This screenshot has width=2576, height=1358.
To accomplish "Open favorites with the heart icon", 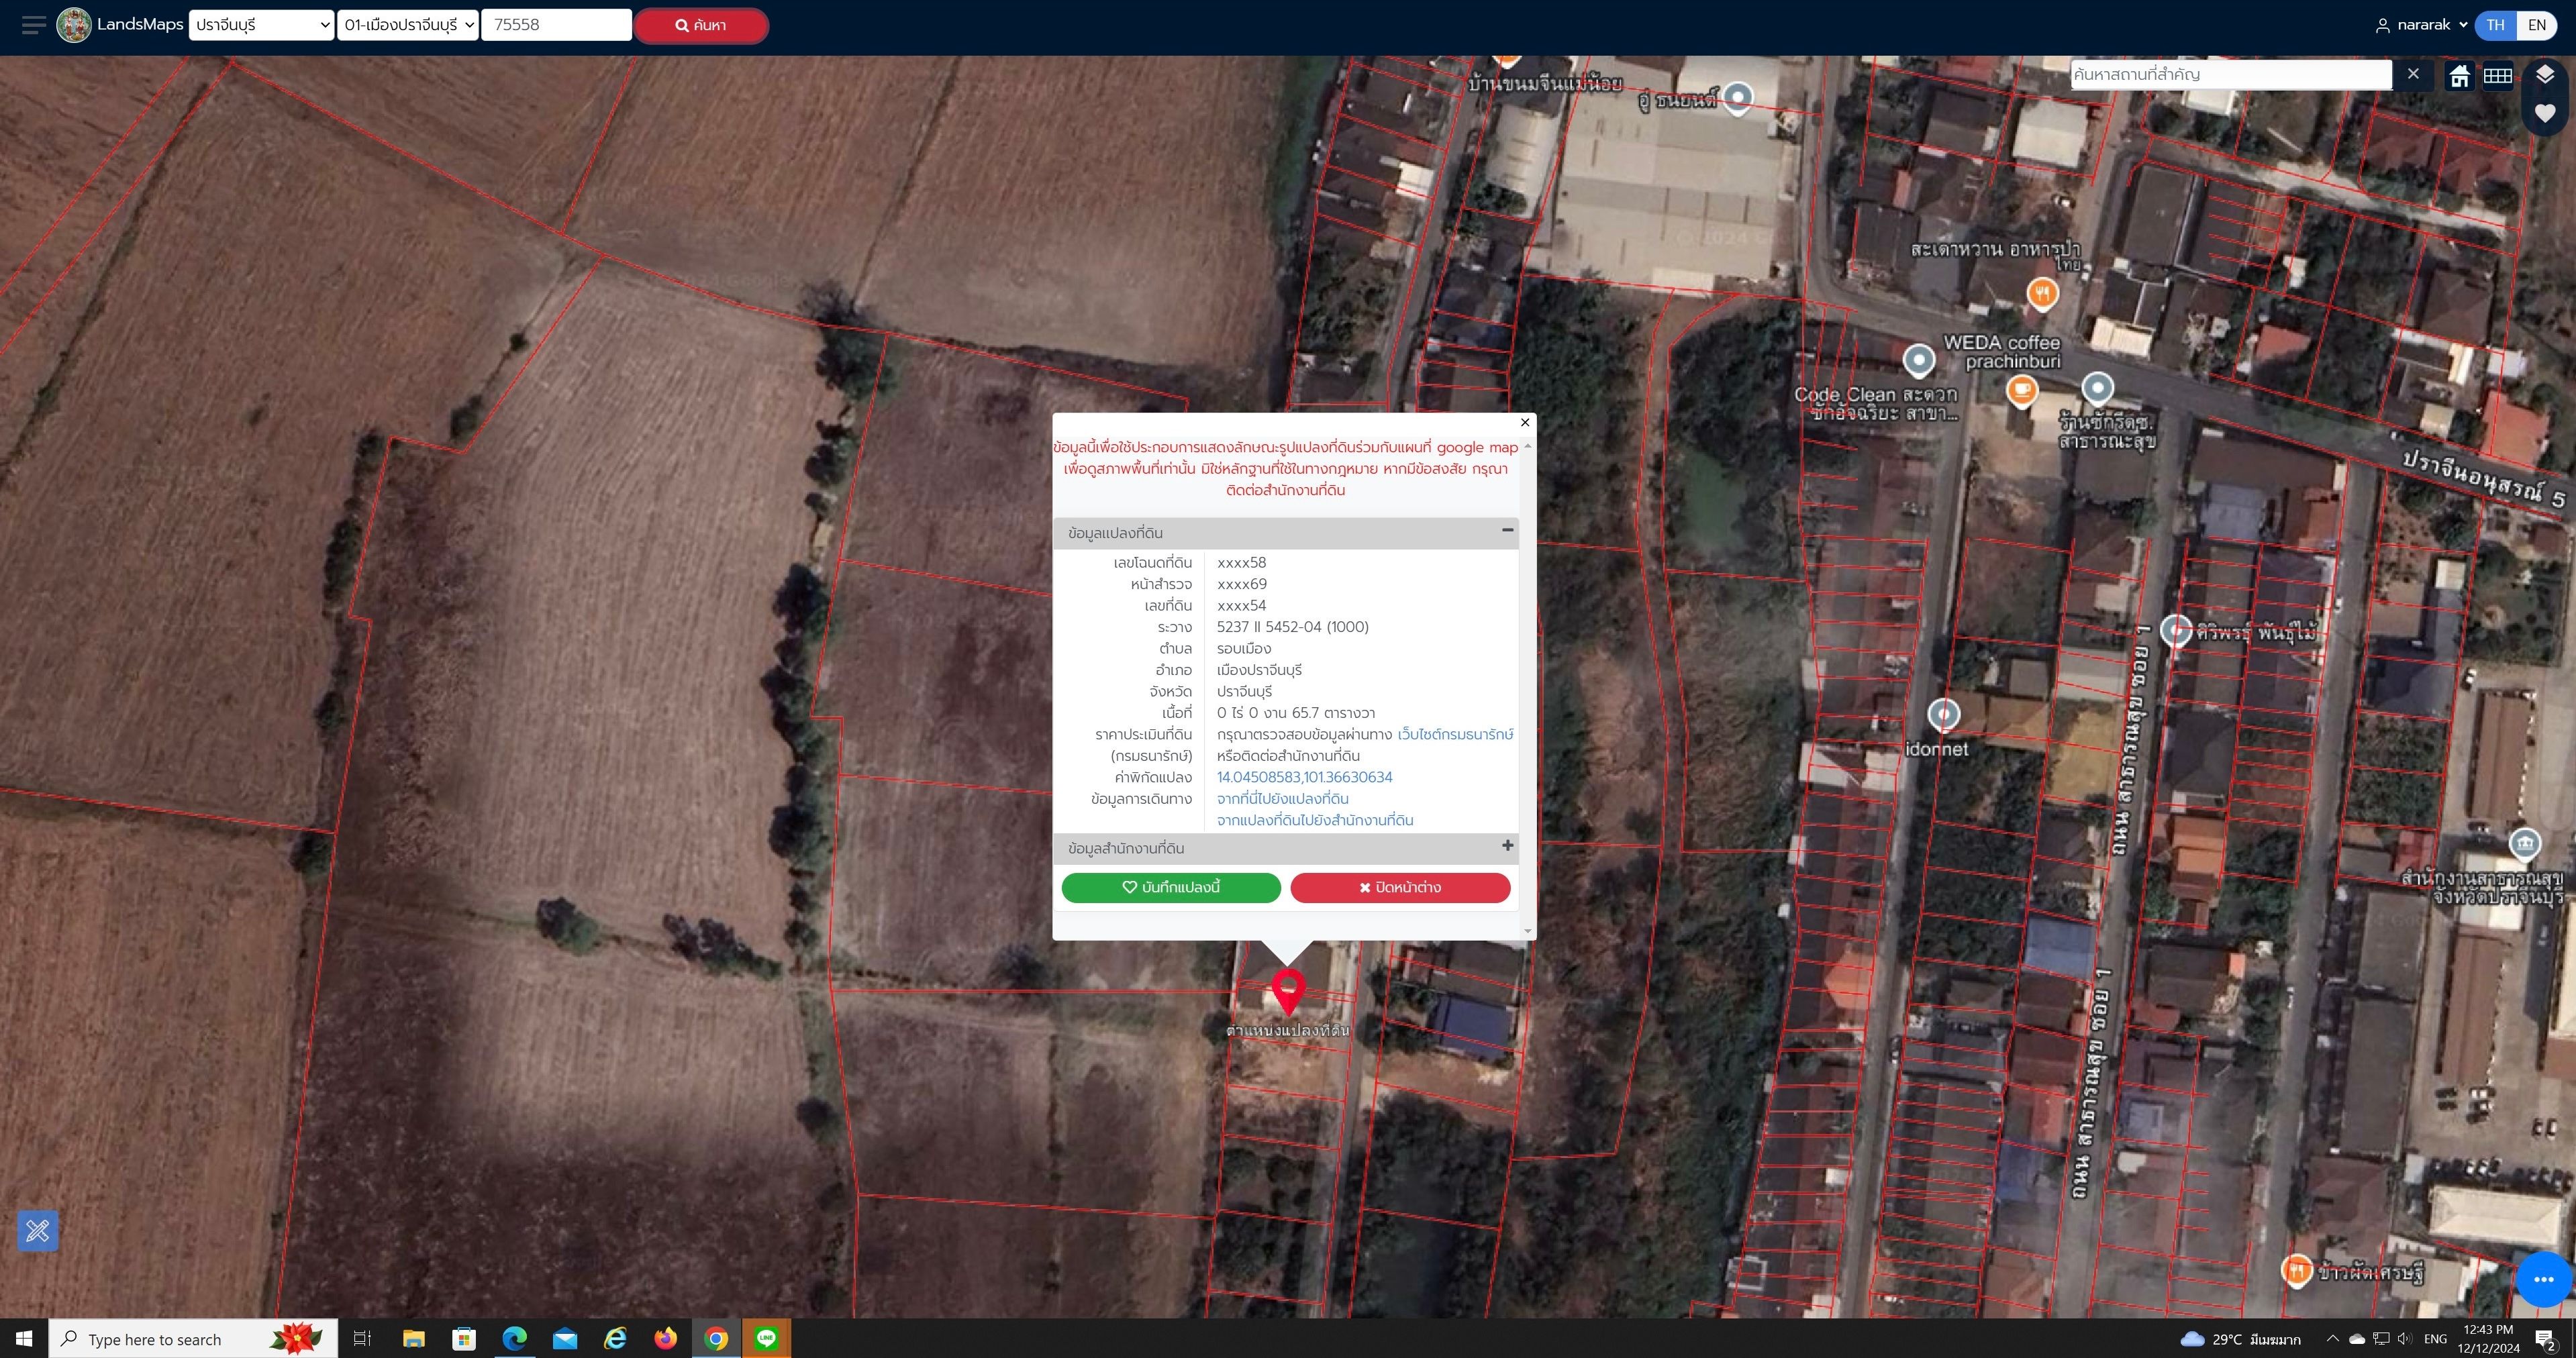I will [2545, 113].
